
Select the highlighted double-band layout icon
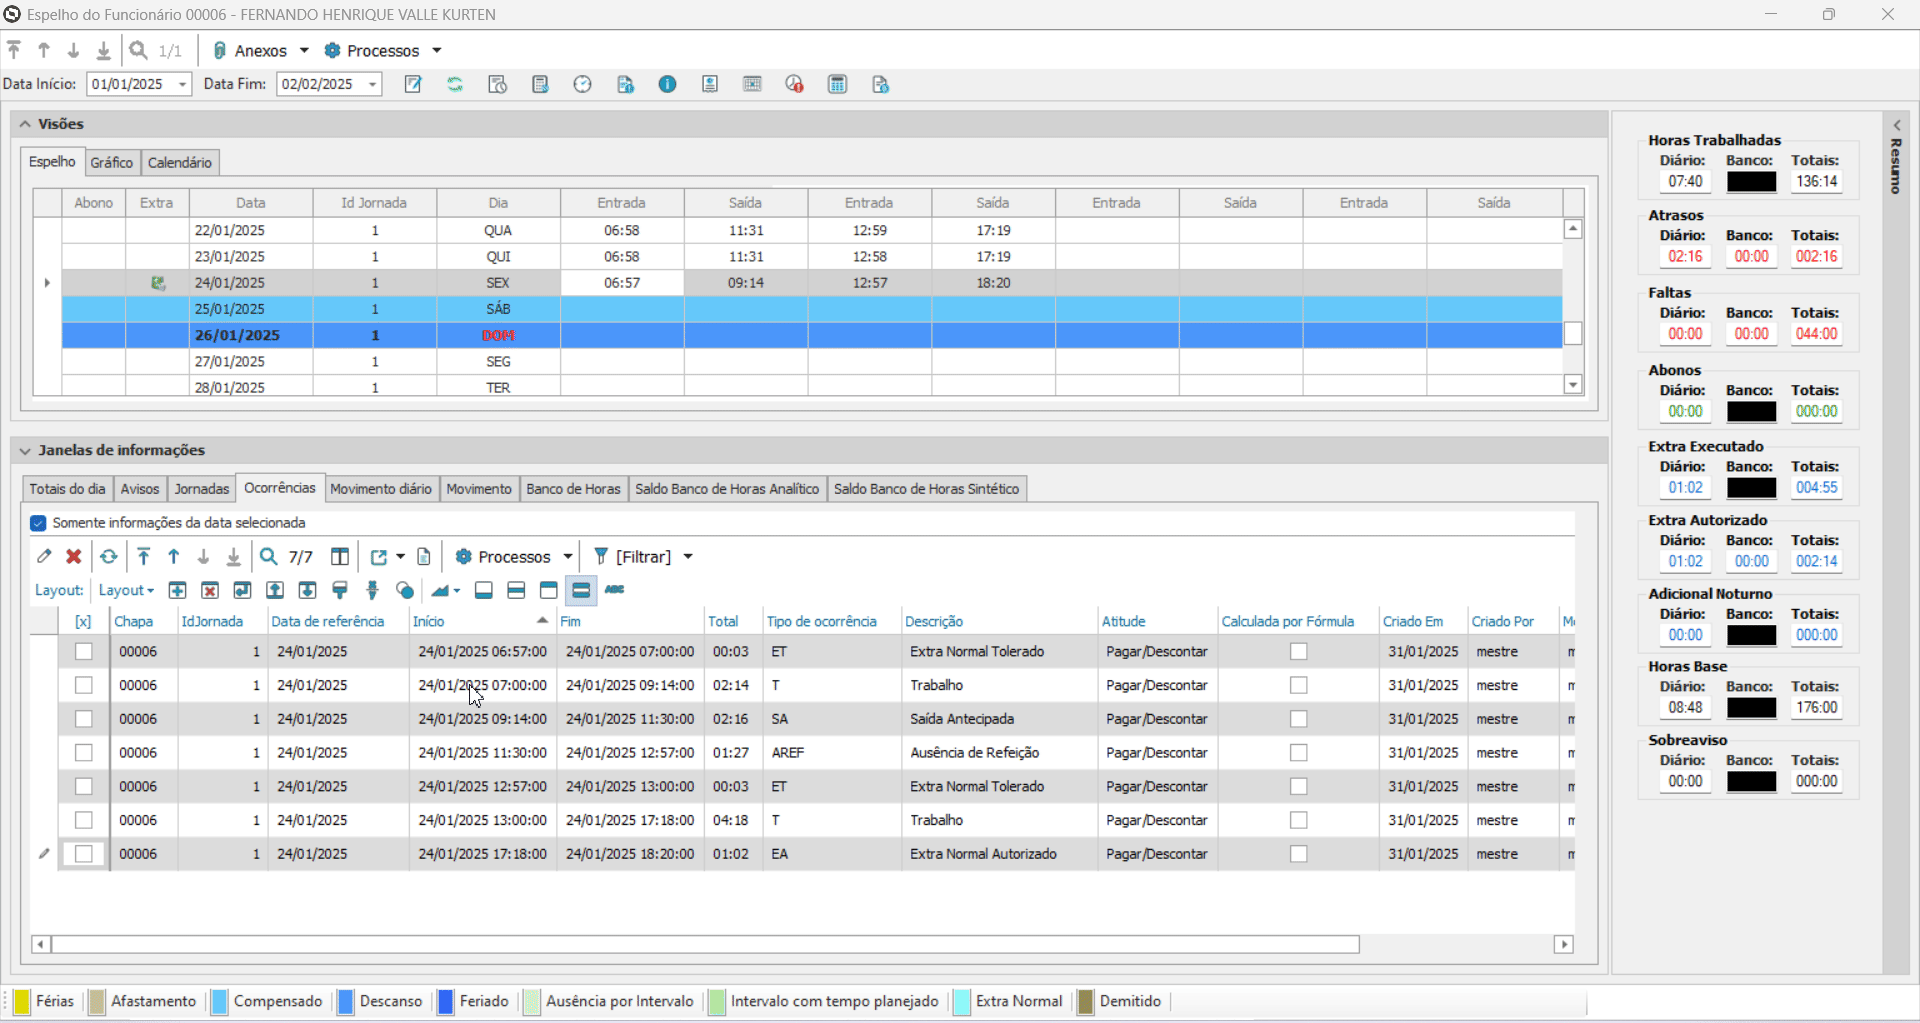(x=581, y=590)
